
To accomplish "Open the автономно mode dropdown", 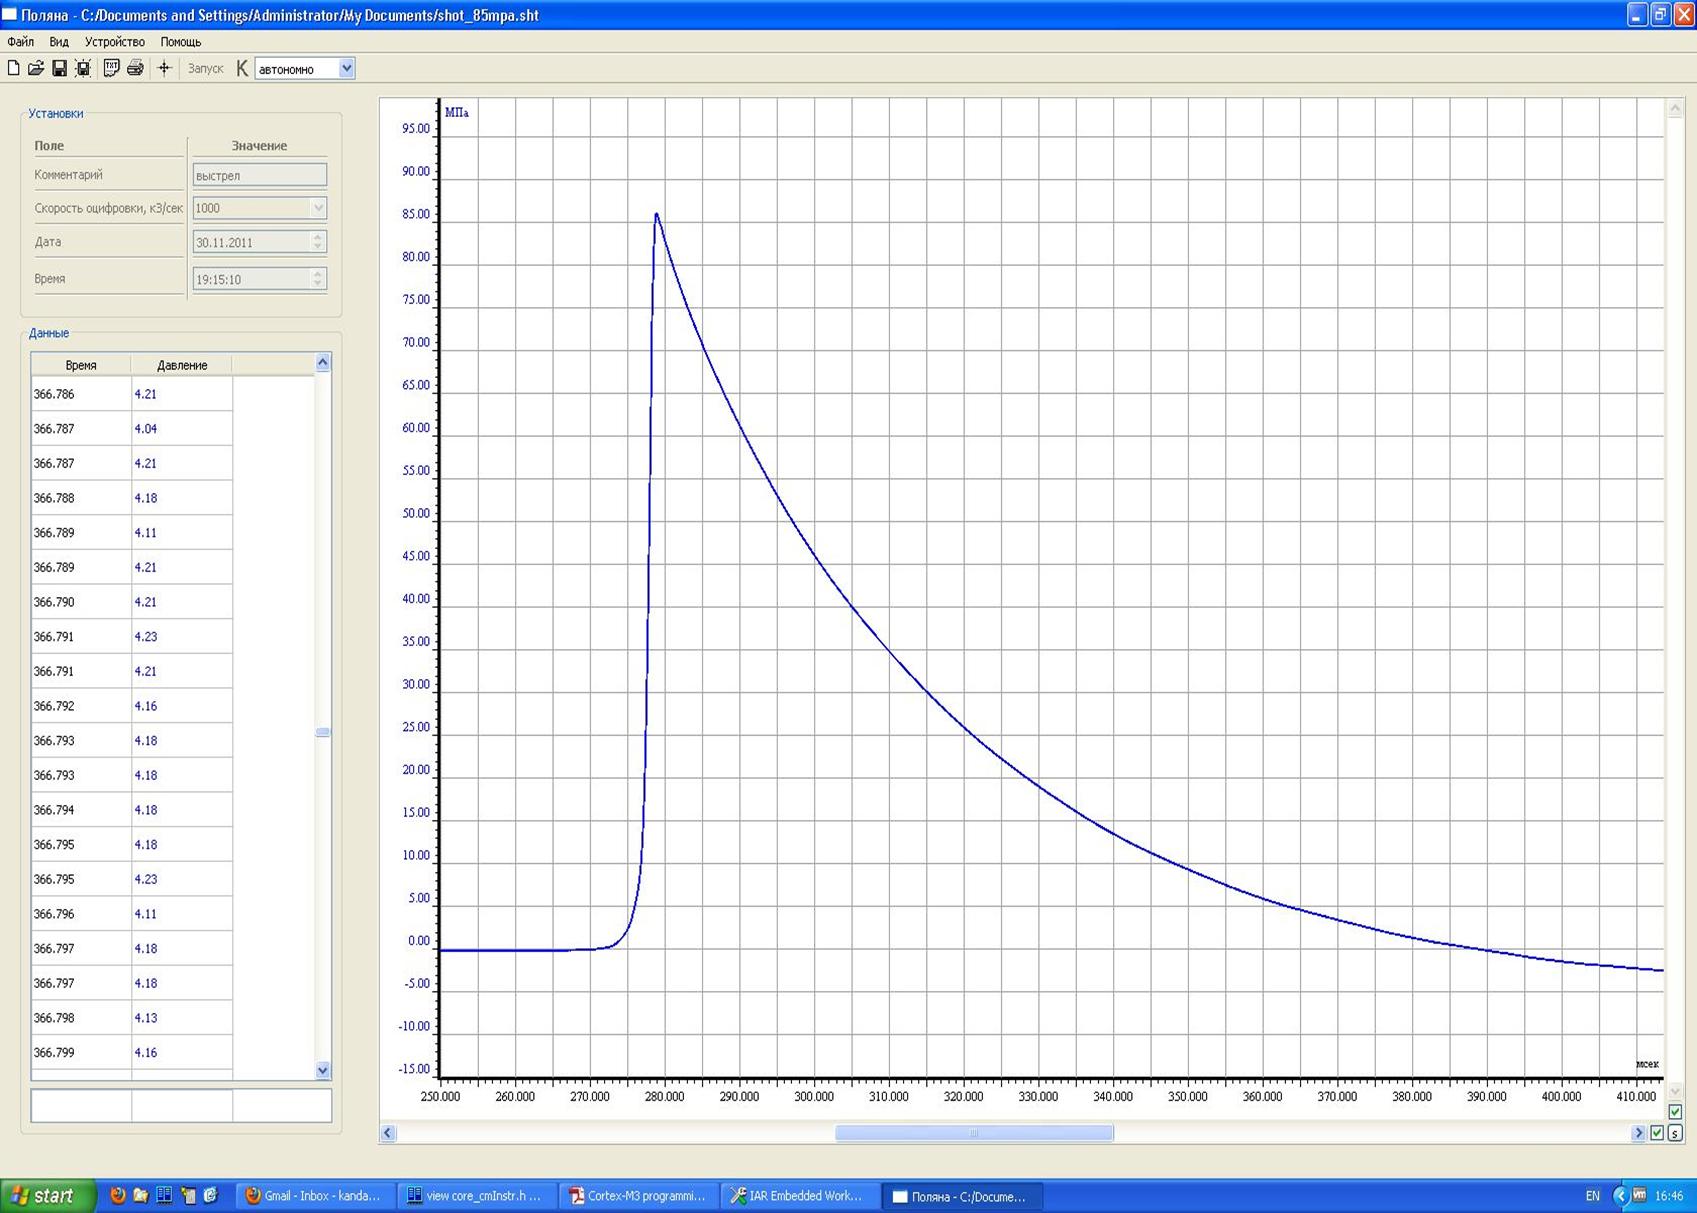I will [x=346, y=68].
